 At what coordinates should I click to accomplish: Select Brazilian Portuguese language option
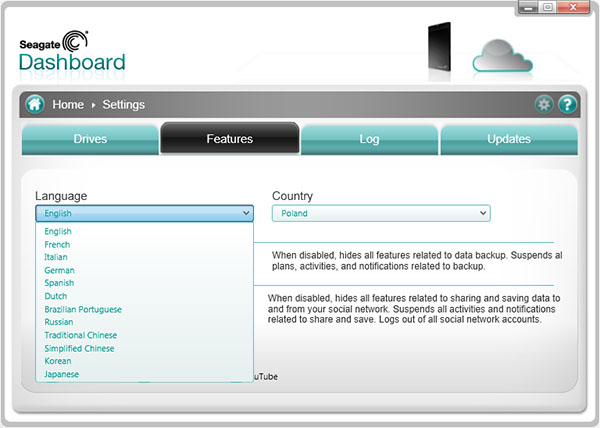coord(145,309)
